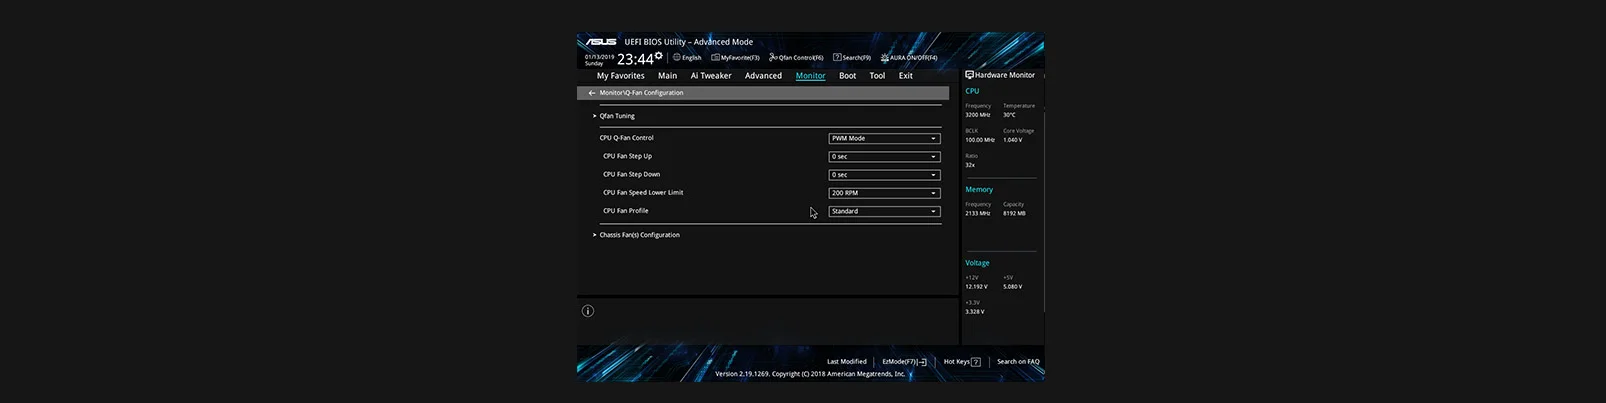This screenshot has height=403, width=1606.
Task: Open the My Favorites tab
Action: tap(621, 76)
